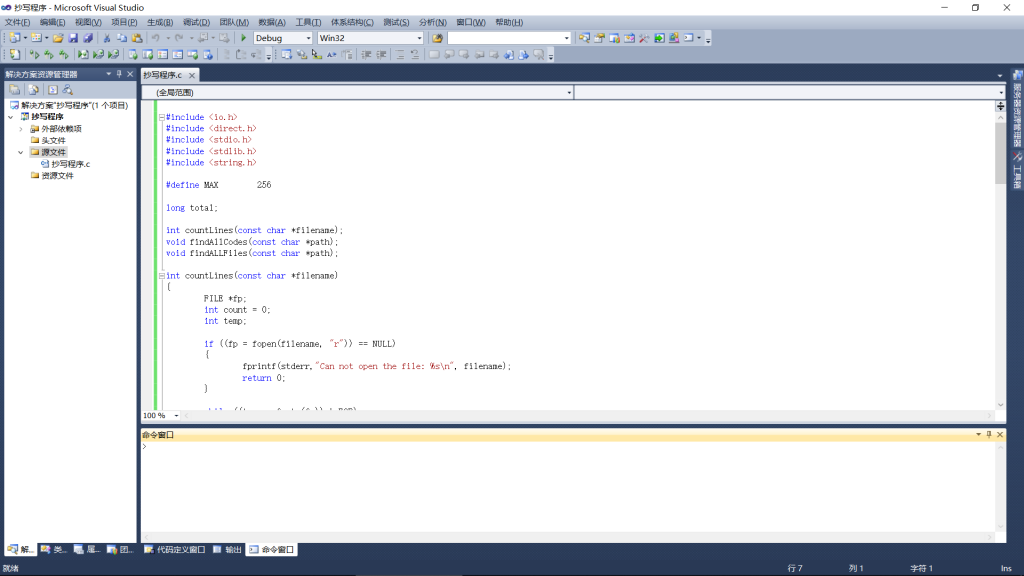Click the Add New Item toolbar icon
Image resolution: width=1024 pixels, height=576 pixels.
point(37,38)
